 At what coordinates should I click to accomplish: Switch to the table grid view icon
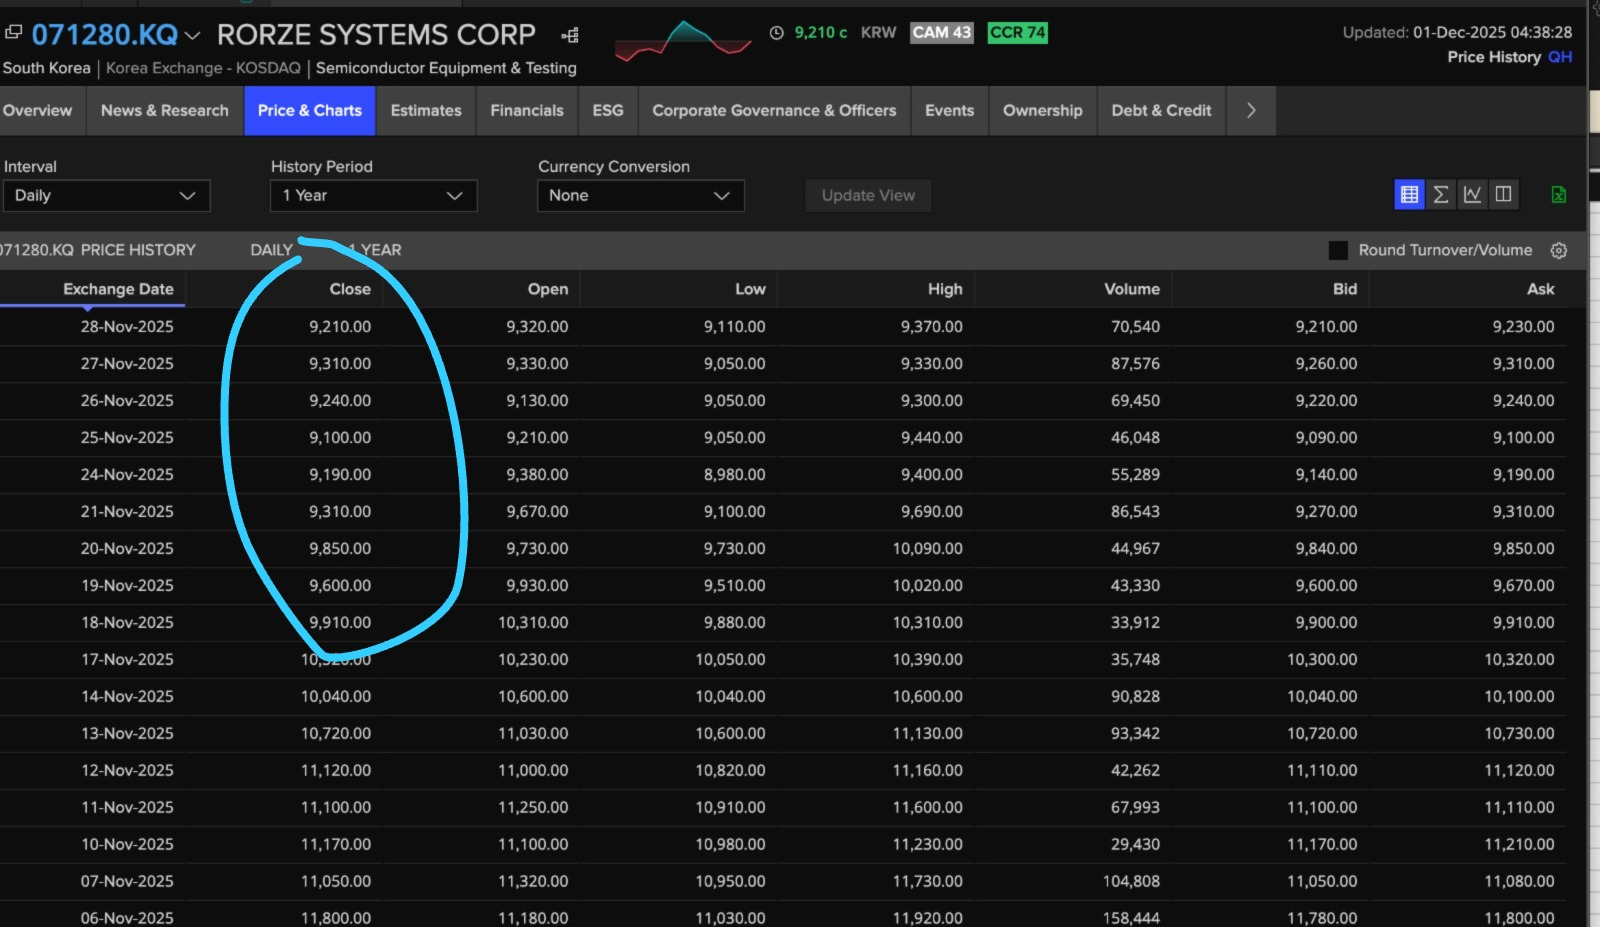(x=1409, y=194)
